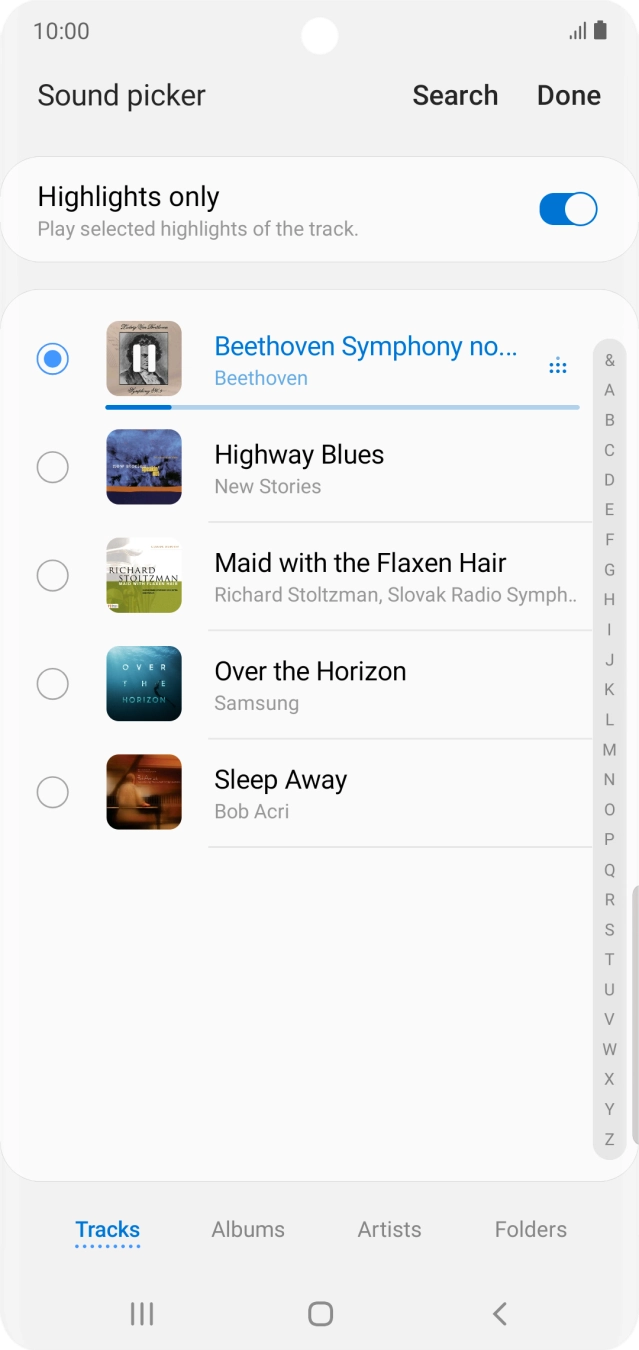This screenshot has height=1350, width=639.
Task: Tap Maid with the Flaxen Hair cover
Action: coord(144,575)
